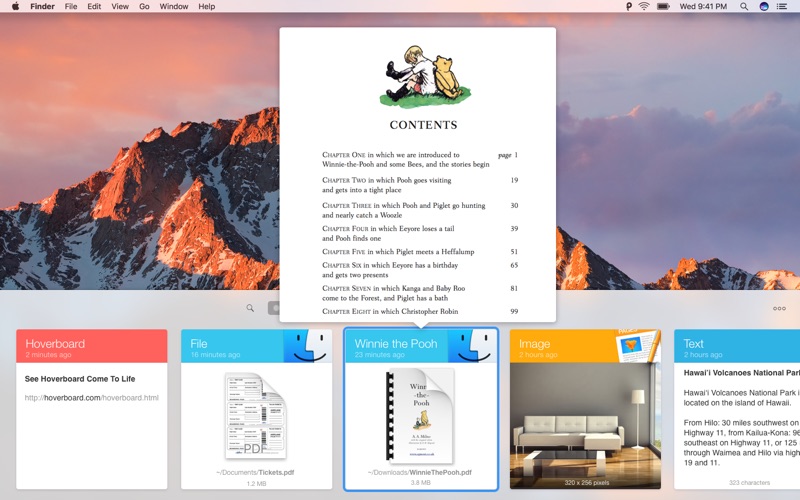Open the Wi-Fi status menu
The width and height of the screenshot is (800, 500).
tap(644, 7)
